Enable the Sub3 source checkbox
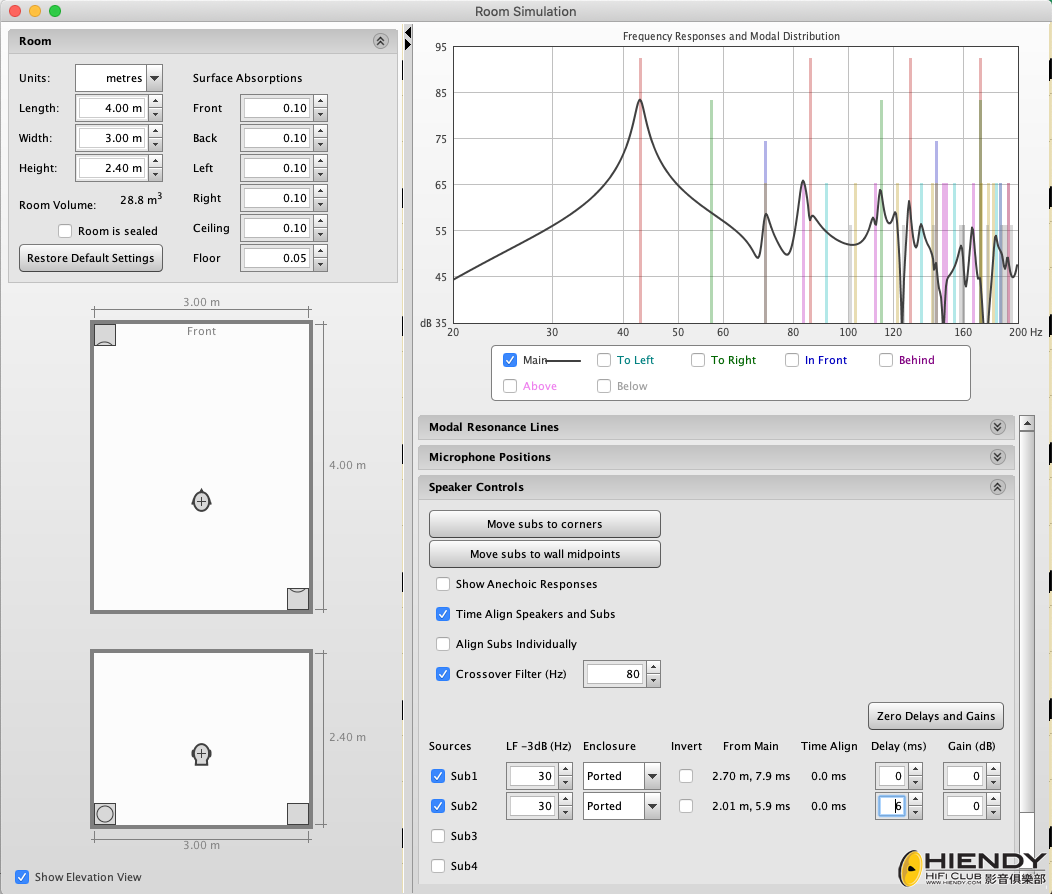The height and width of the screenshot is (894, 1052). point(438,836)
